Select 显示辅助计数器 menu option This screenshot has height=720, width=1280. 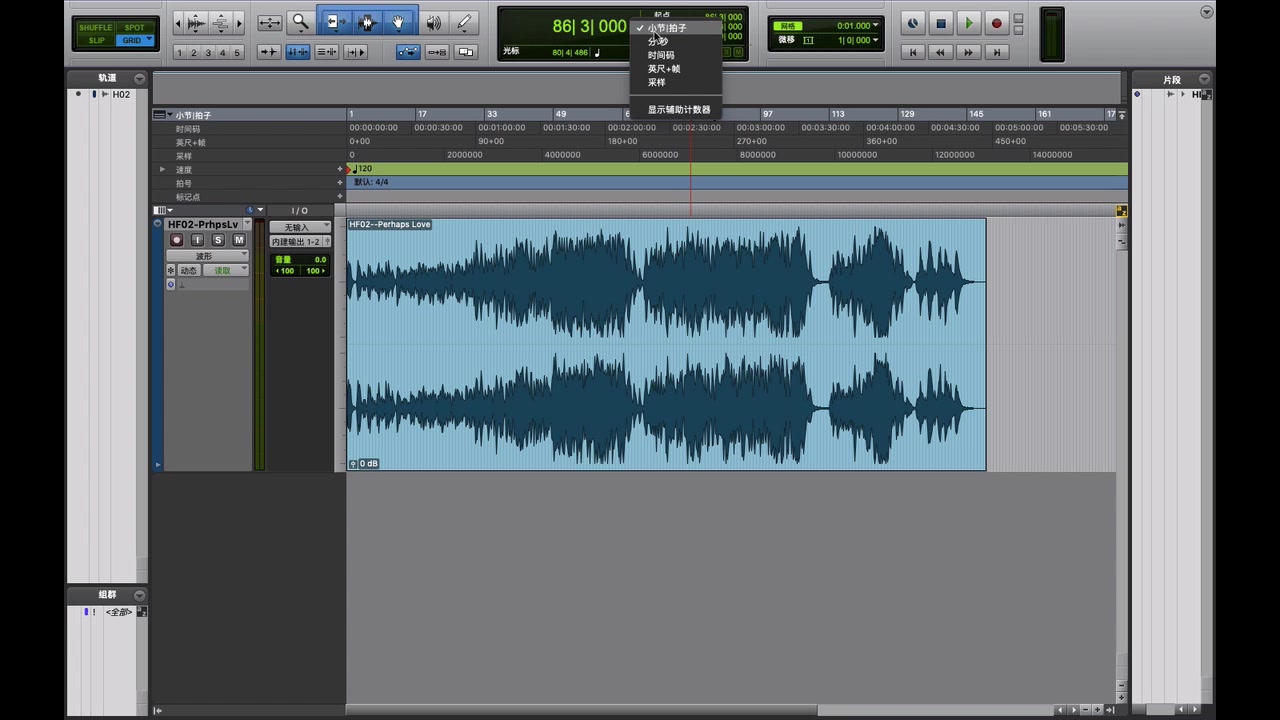[x=675, y=109]
